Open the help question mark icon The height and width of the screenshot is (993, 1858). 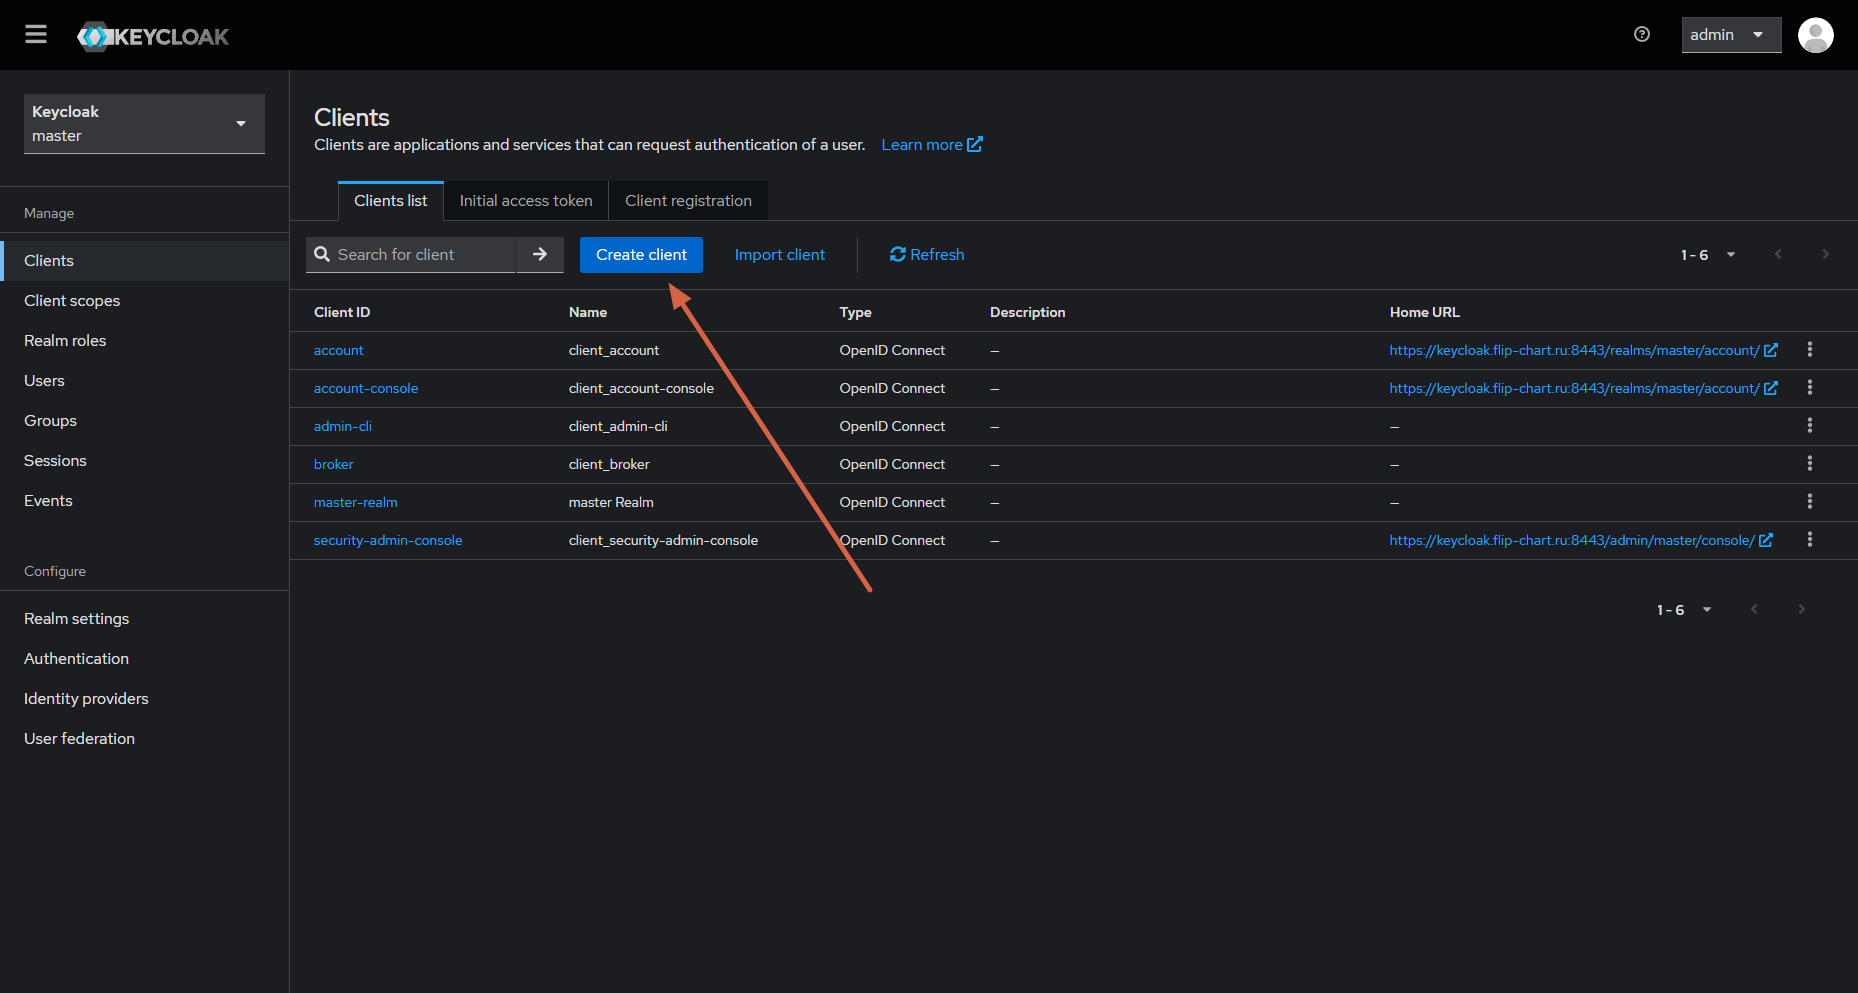(1641, 34)
